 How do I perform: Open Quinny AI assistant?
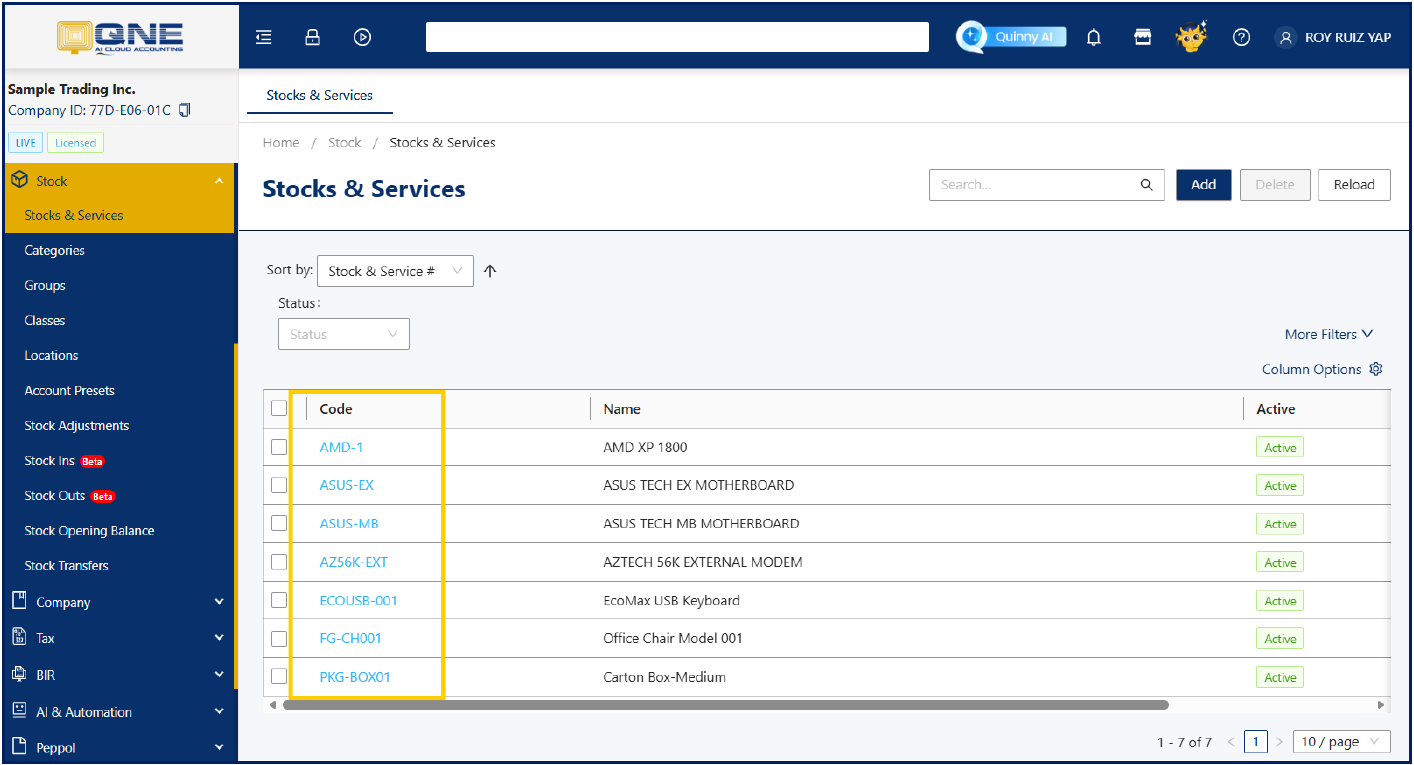(1011, 37)
